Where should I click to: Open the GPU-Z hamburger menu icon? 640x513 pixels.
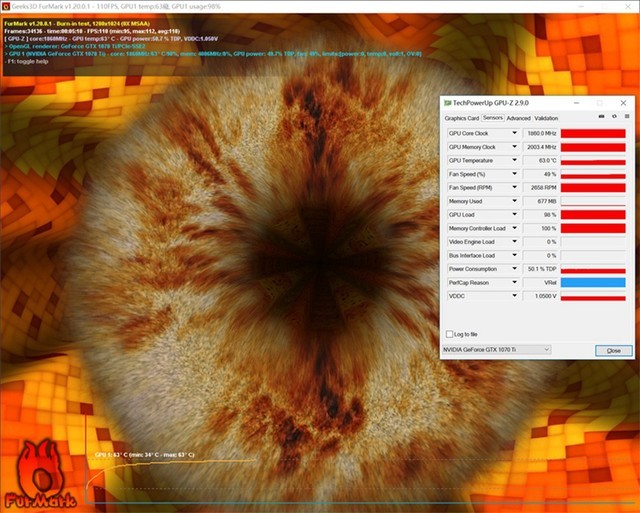click(627, 117)
